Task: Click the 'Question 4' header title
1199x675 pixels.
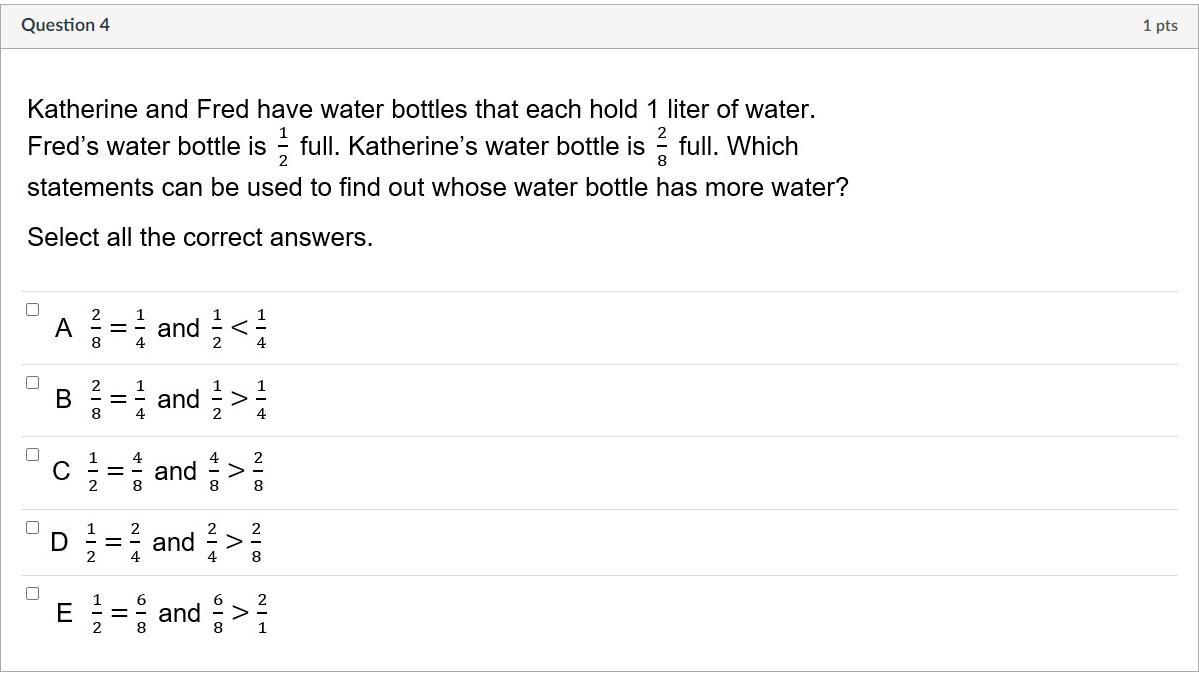Action: click(x=65, y=25)
